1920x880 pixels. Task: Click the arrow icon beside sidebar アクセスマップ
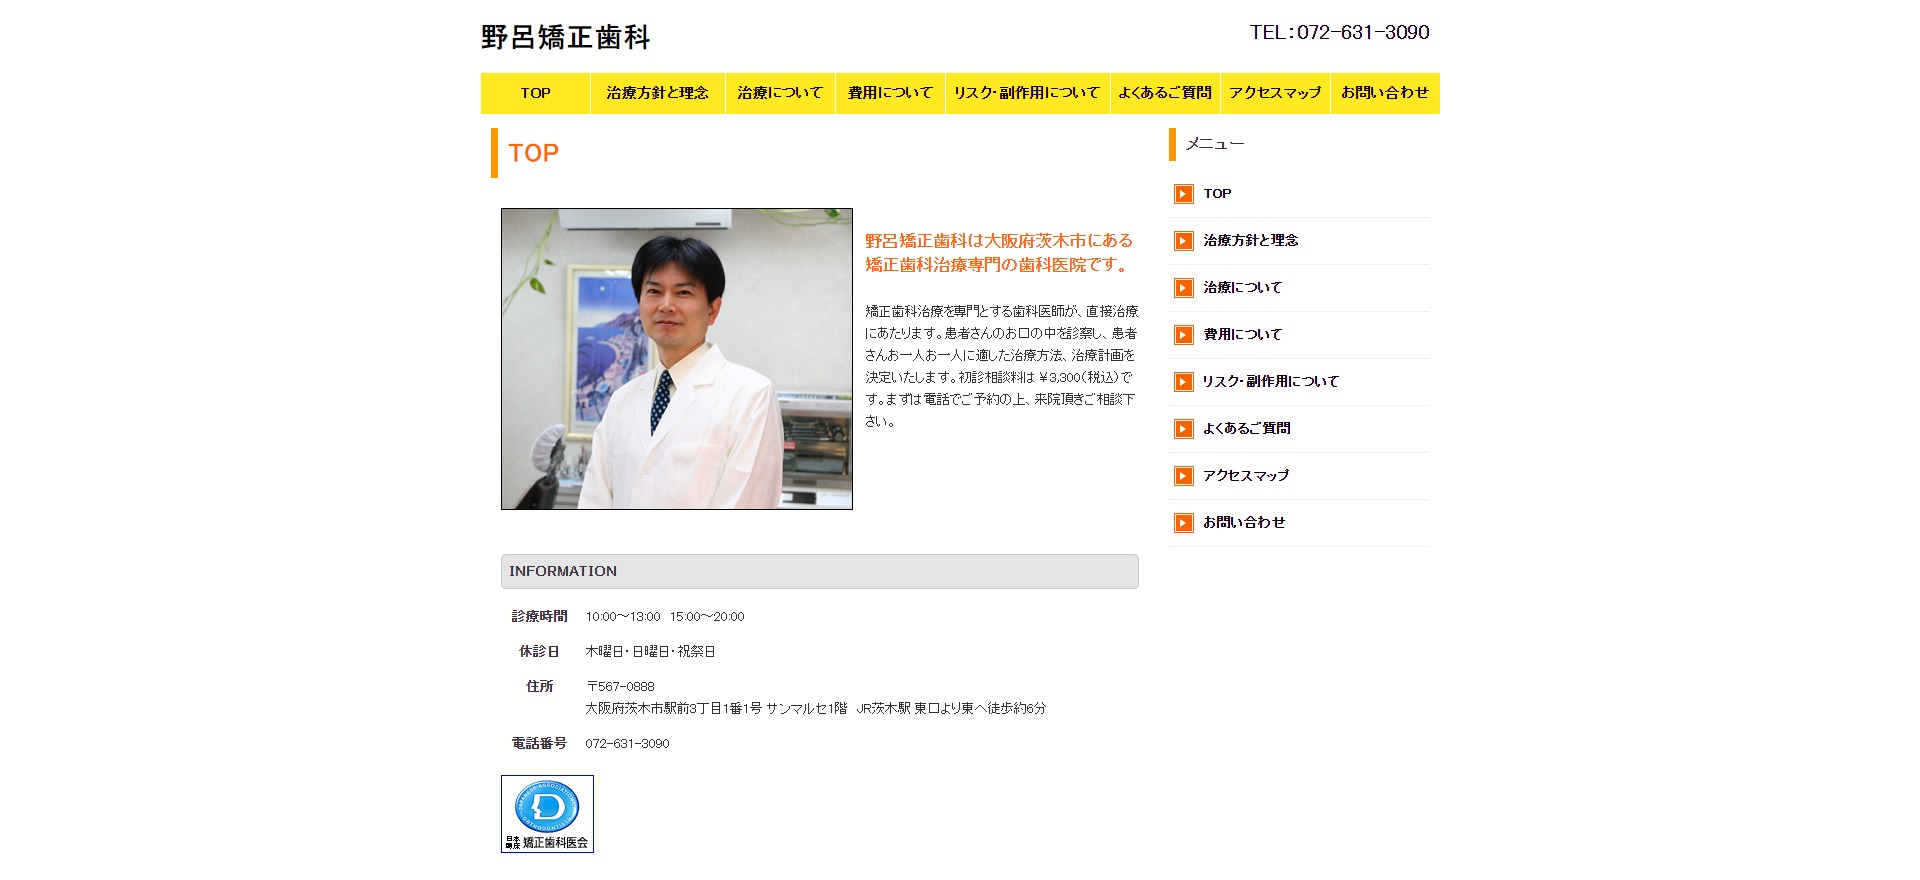click(1184, 476)
